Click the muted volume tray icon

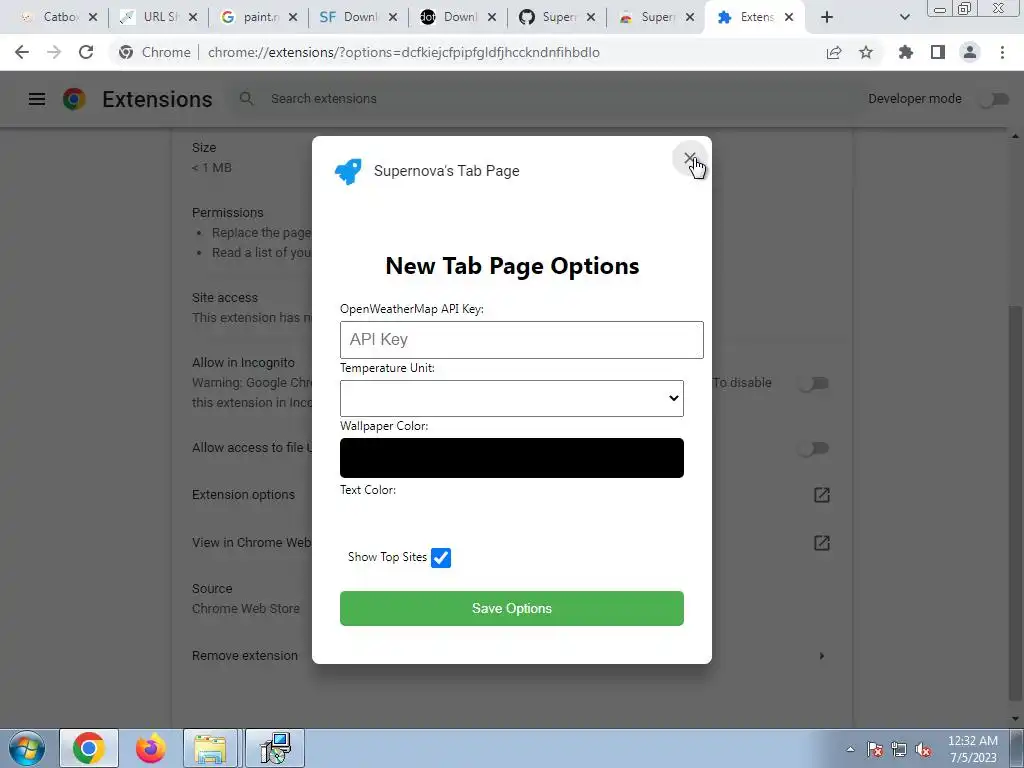(x=923, y=750)
